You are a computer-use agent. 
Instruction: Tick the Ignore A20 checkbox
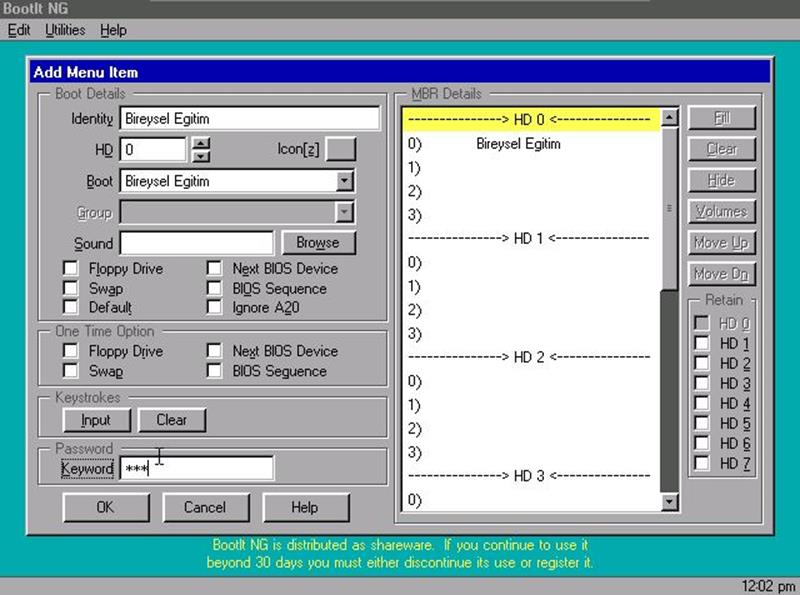pos(214,307)
